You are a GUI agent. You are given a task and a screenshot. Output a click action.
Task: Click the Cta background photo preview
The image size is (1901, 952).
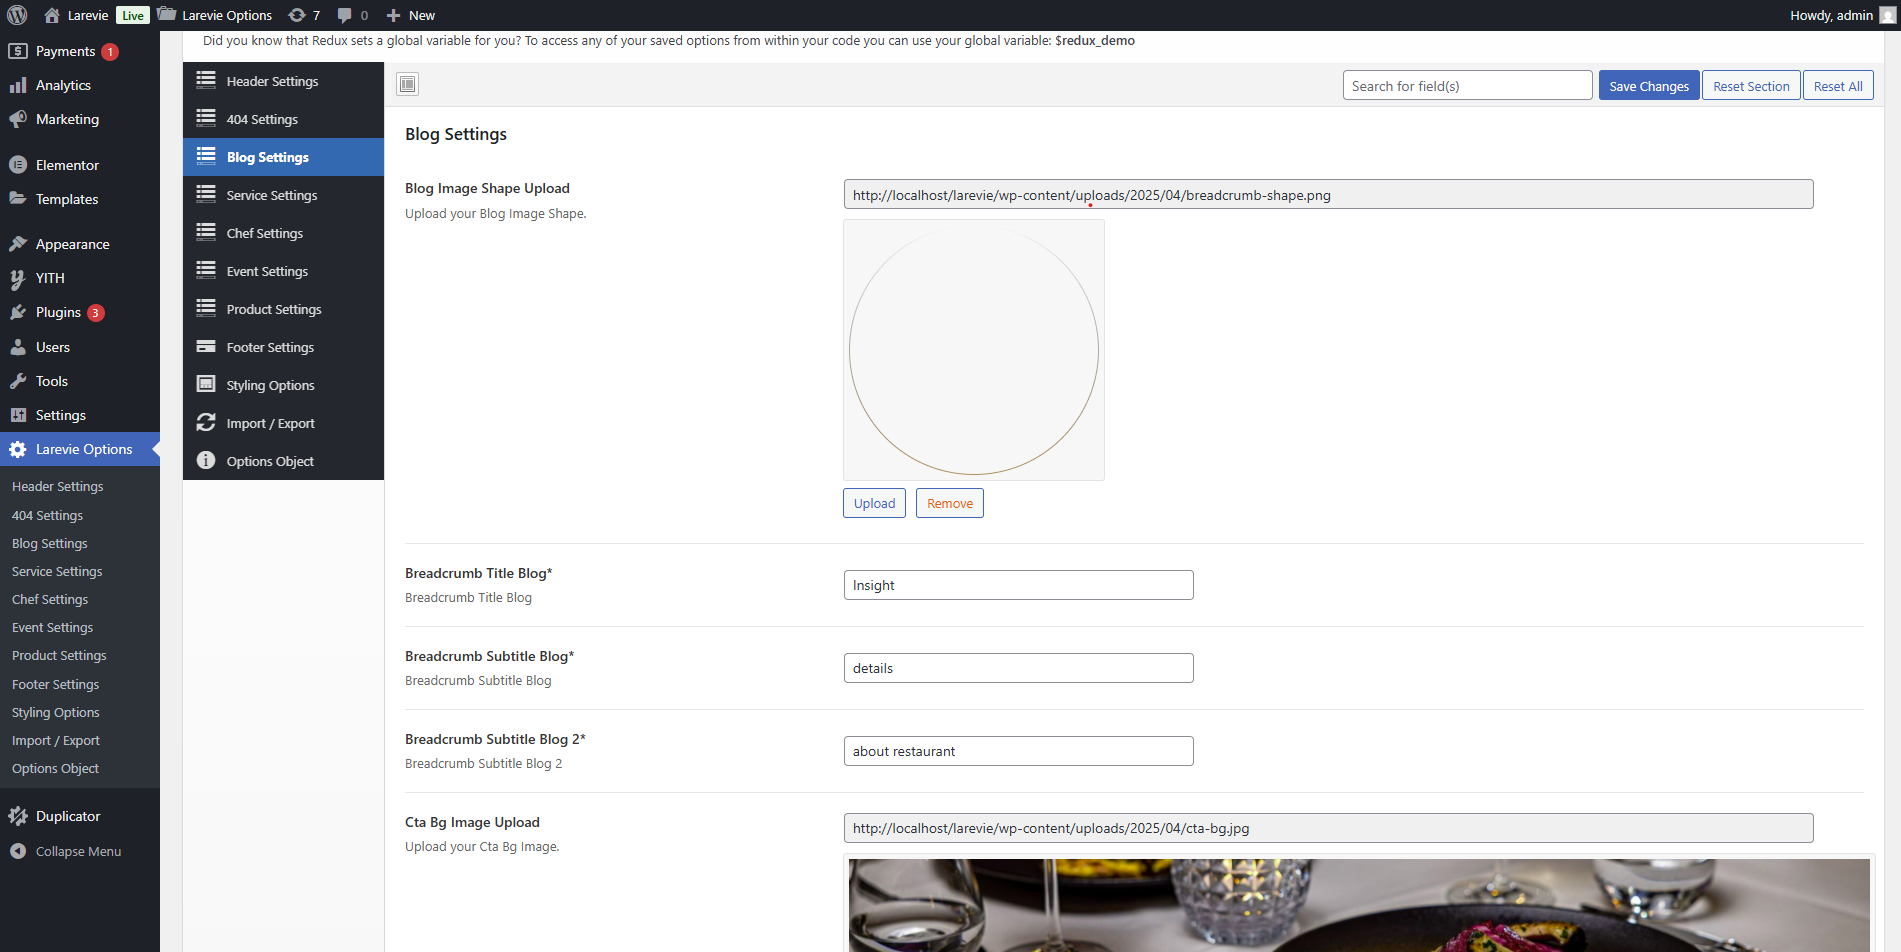[x=1359, y=905]
